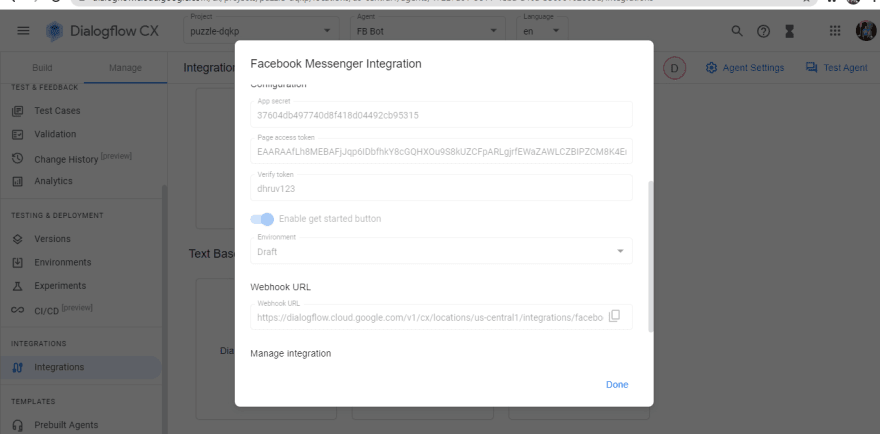Switch to the Build tab

pyautogui.click(x=42, y=68)
